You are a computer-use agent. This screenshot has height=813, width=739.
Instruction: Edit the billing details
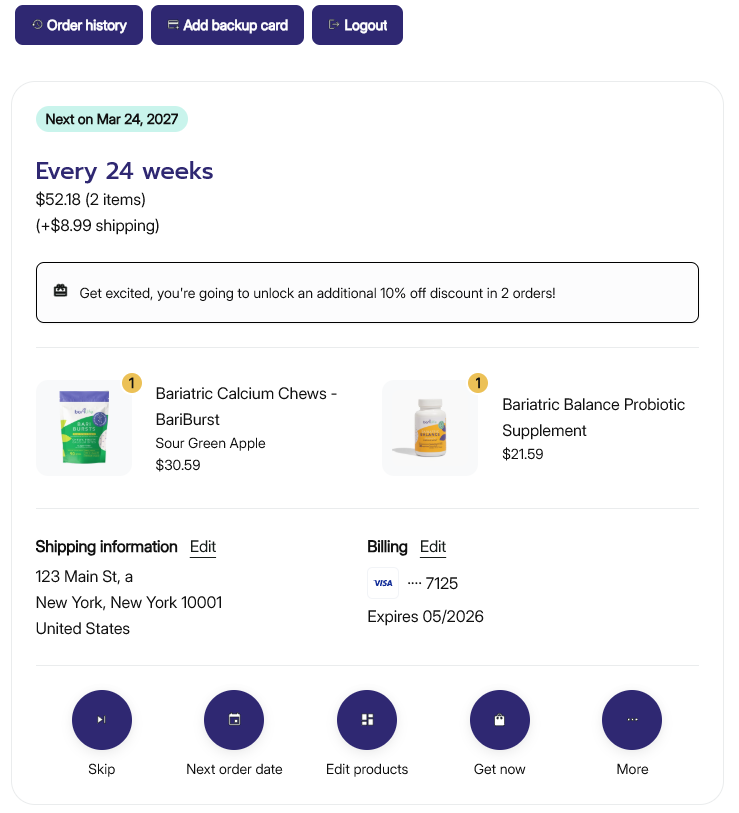coord(433,547)
